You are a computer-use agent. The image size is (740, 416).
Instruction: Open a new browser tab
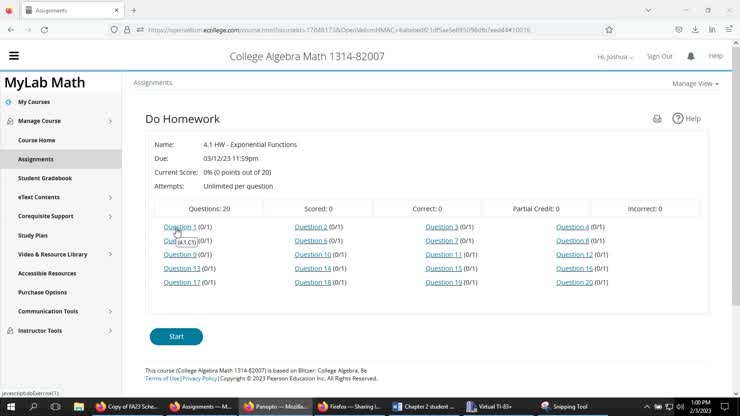[134, 10]
